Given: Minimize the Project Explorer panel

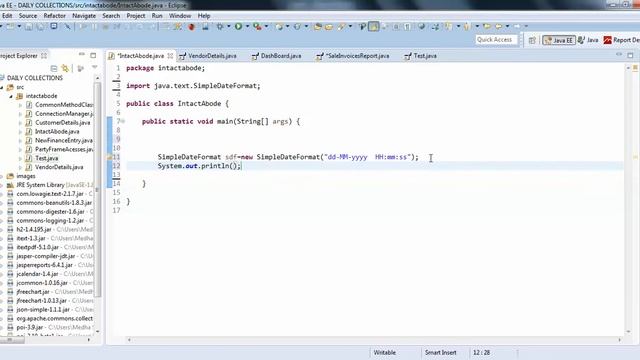Looking at the screenshot, I should [82, 54].
